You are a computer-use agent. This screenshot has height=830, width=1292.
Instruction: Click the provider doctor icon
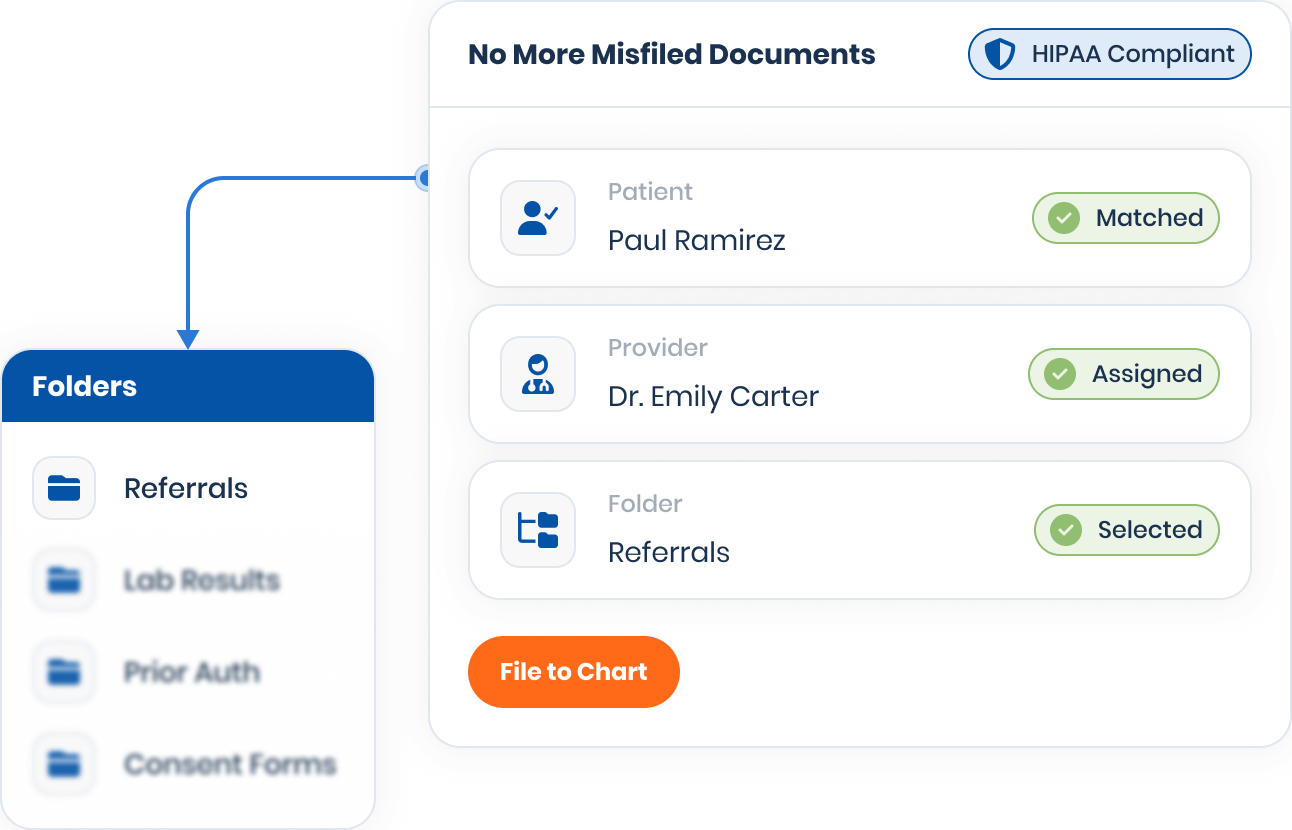coord(538,374)
